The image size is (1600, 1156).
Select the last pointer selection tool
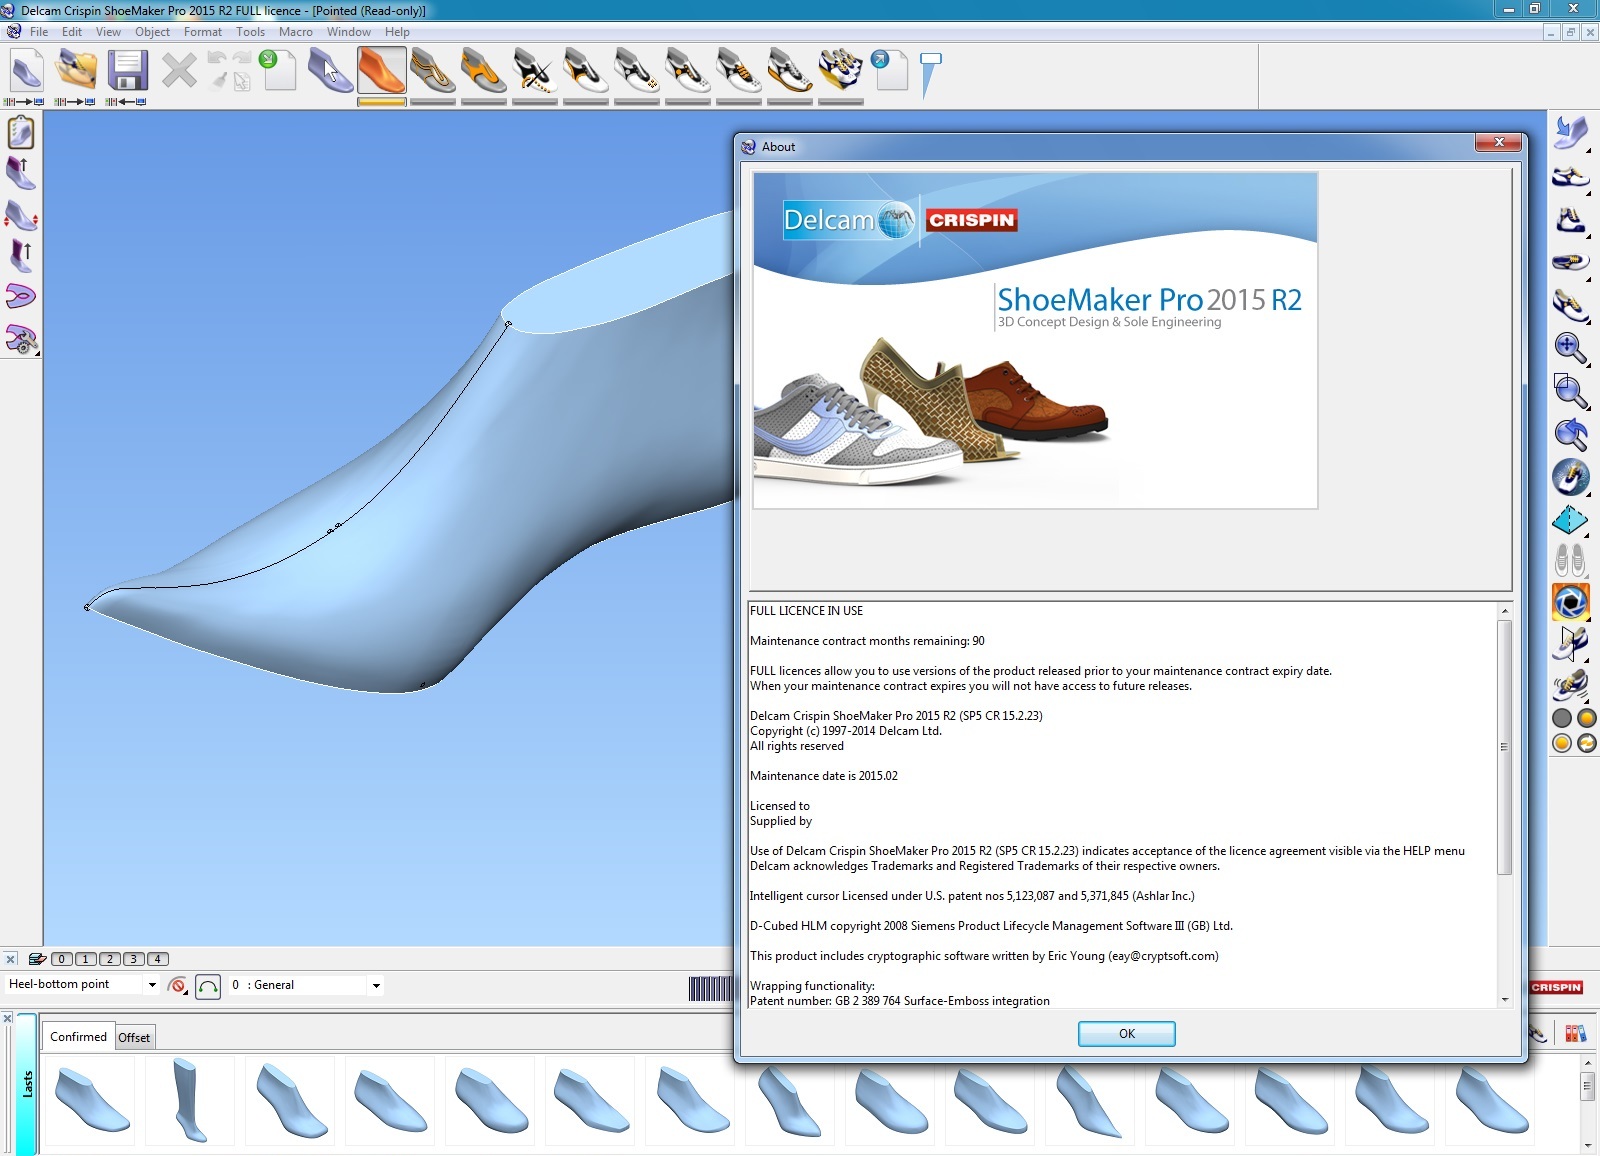coord(330,72)
